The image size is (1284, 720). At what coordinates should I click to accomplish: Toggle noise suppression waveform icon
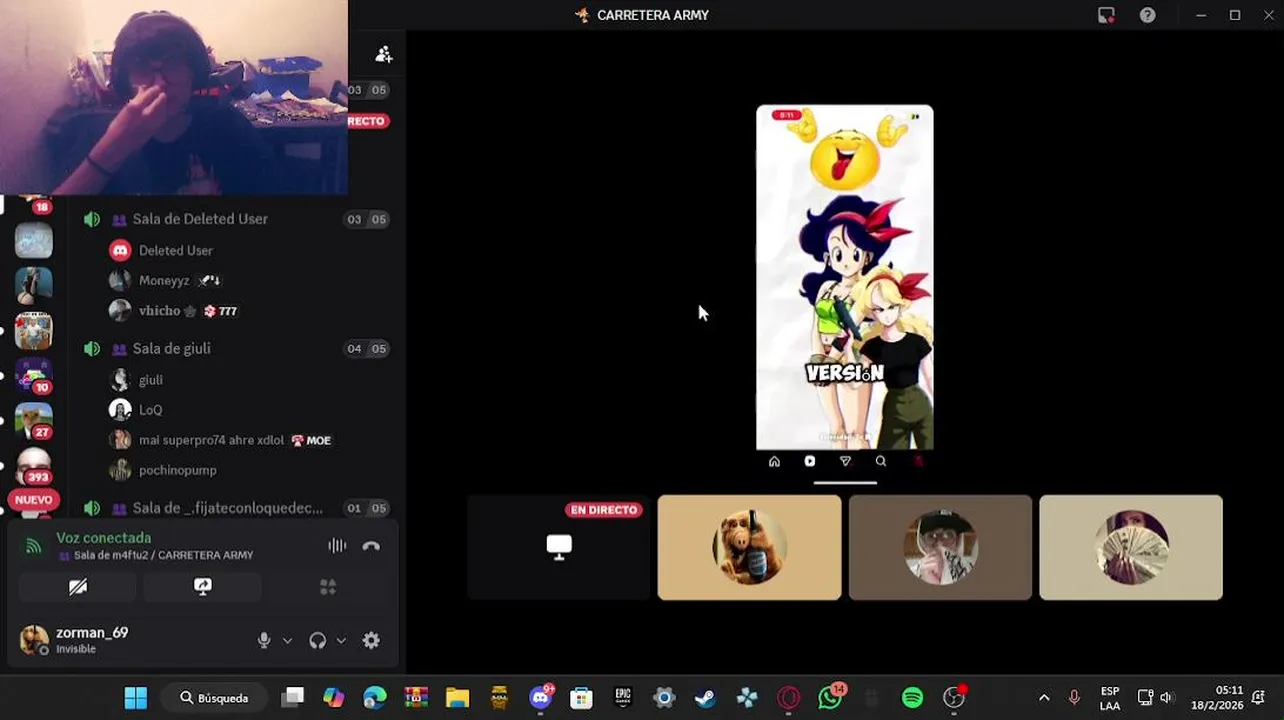(337, 546)
